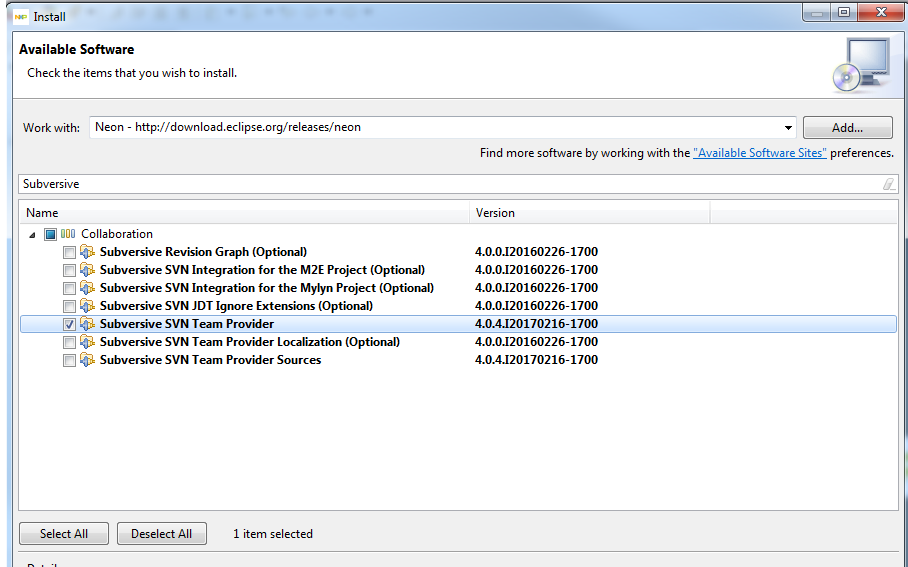Maximize the Install dialog window
The width and height of the screenshot is (908, 567).
[x=844, y=12]
